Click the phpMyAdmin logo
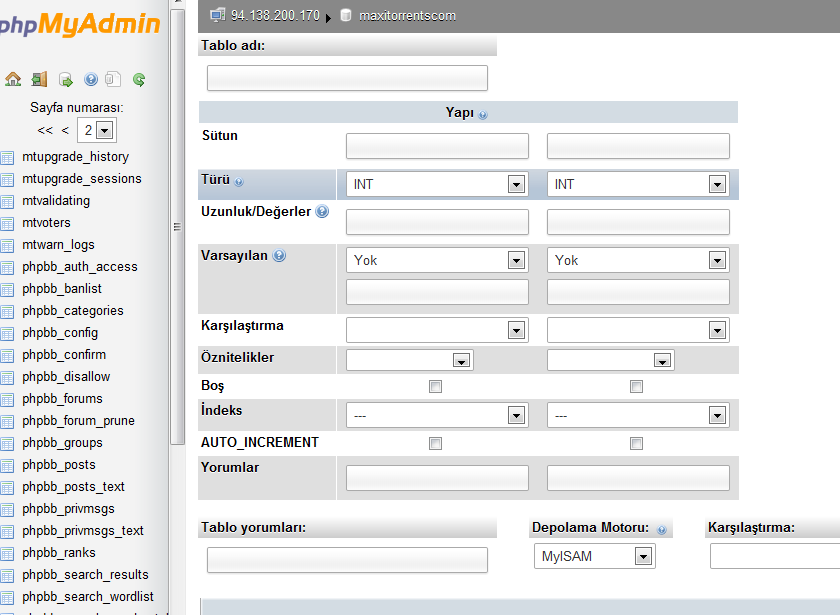840x615 pixels. click(x=79, y=24)
